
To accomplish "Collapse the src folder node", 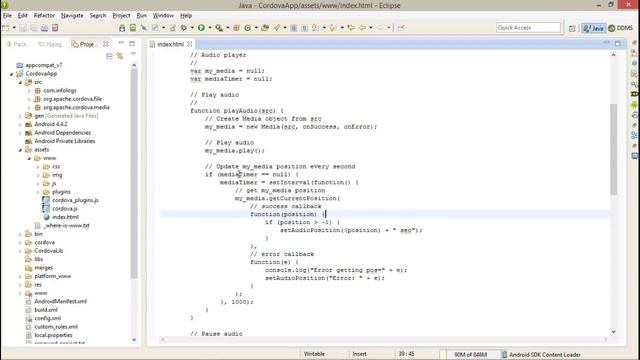I will coord(20,82).
